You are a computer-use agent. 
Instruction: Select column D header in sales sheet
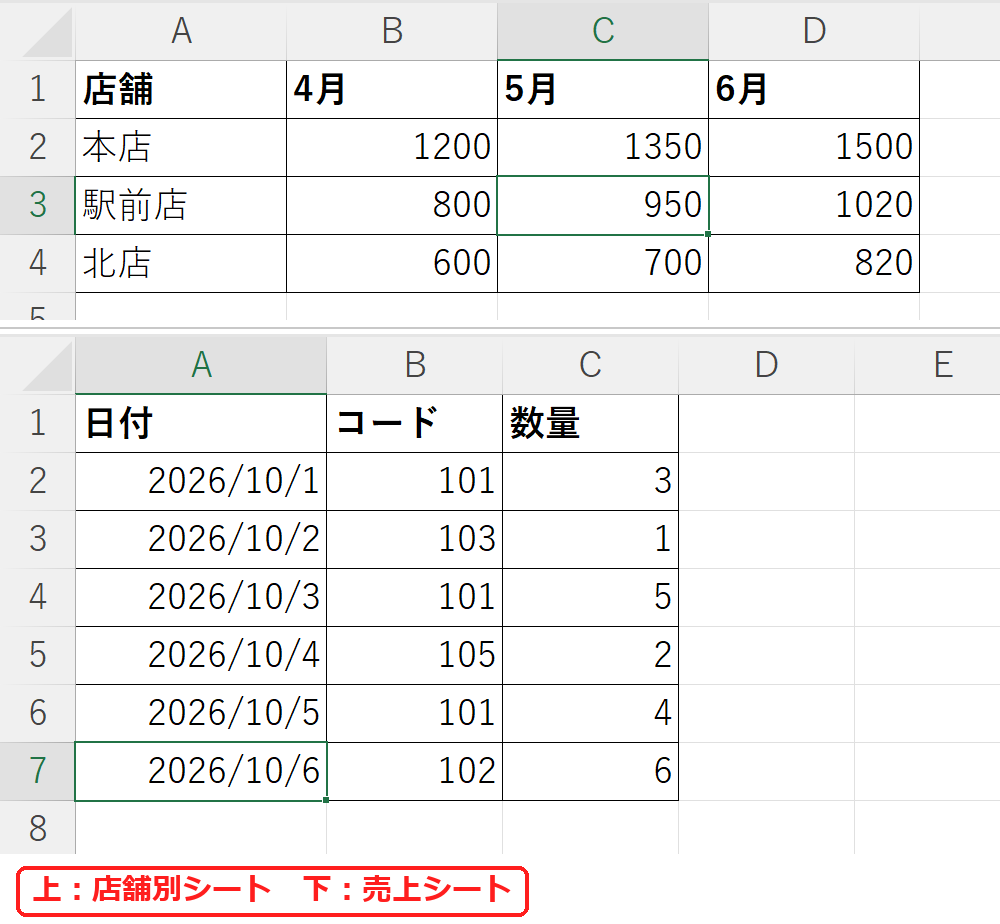(x=767, y=365)
